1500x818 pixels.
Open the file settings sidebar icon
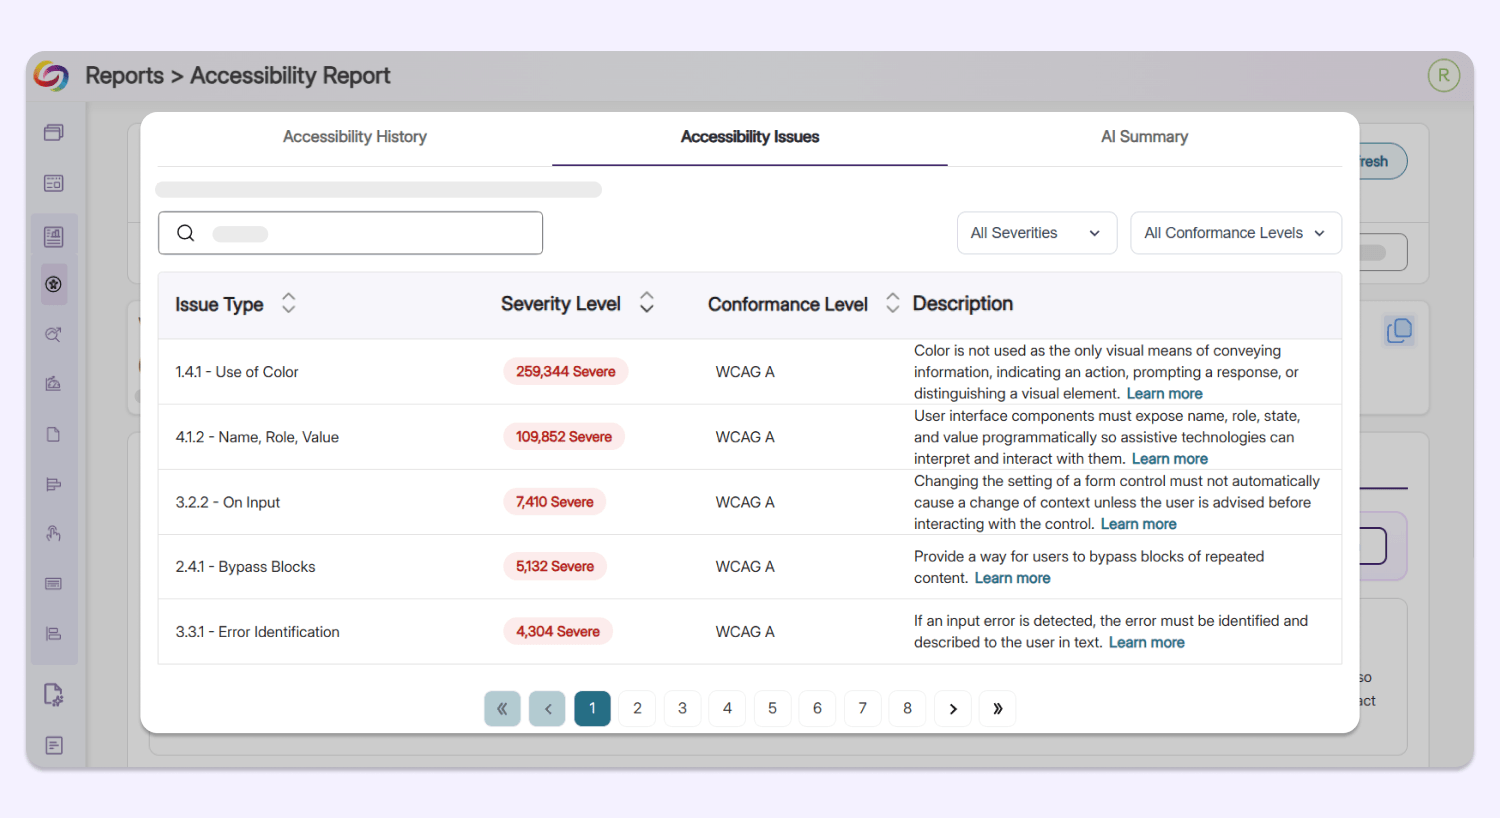(x=54, y=695)
